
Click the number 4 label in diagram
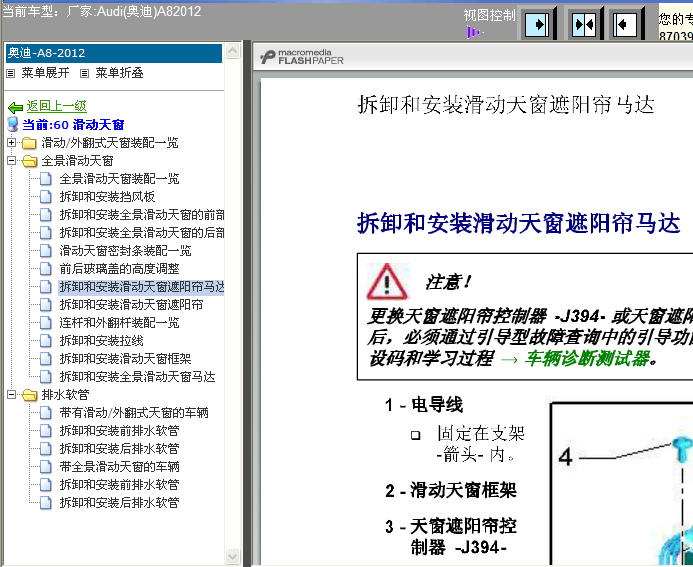point(565,457)
